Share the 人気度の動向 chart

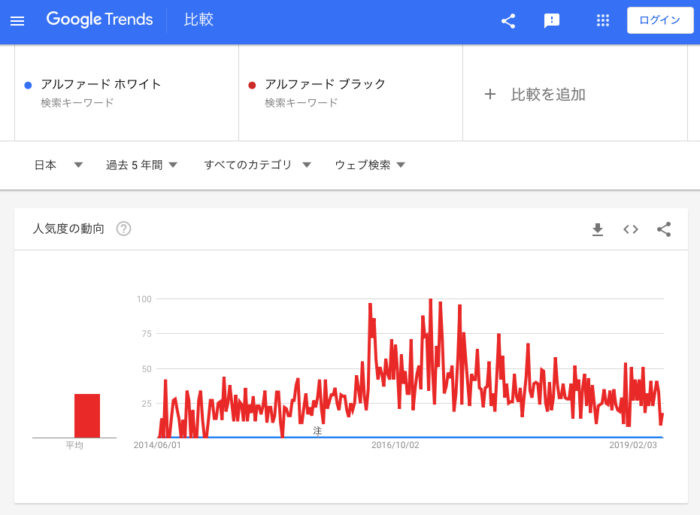click(x=664, y=229)
